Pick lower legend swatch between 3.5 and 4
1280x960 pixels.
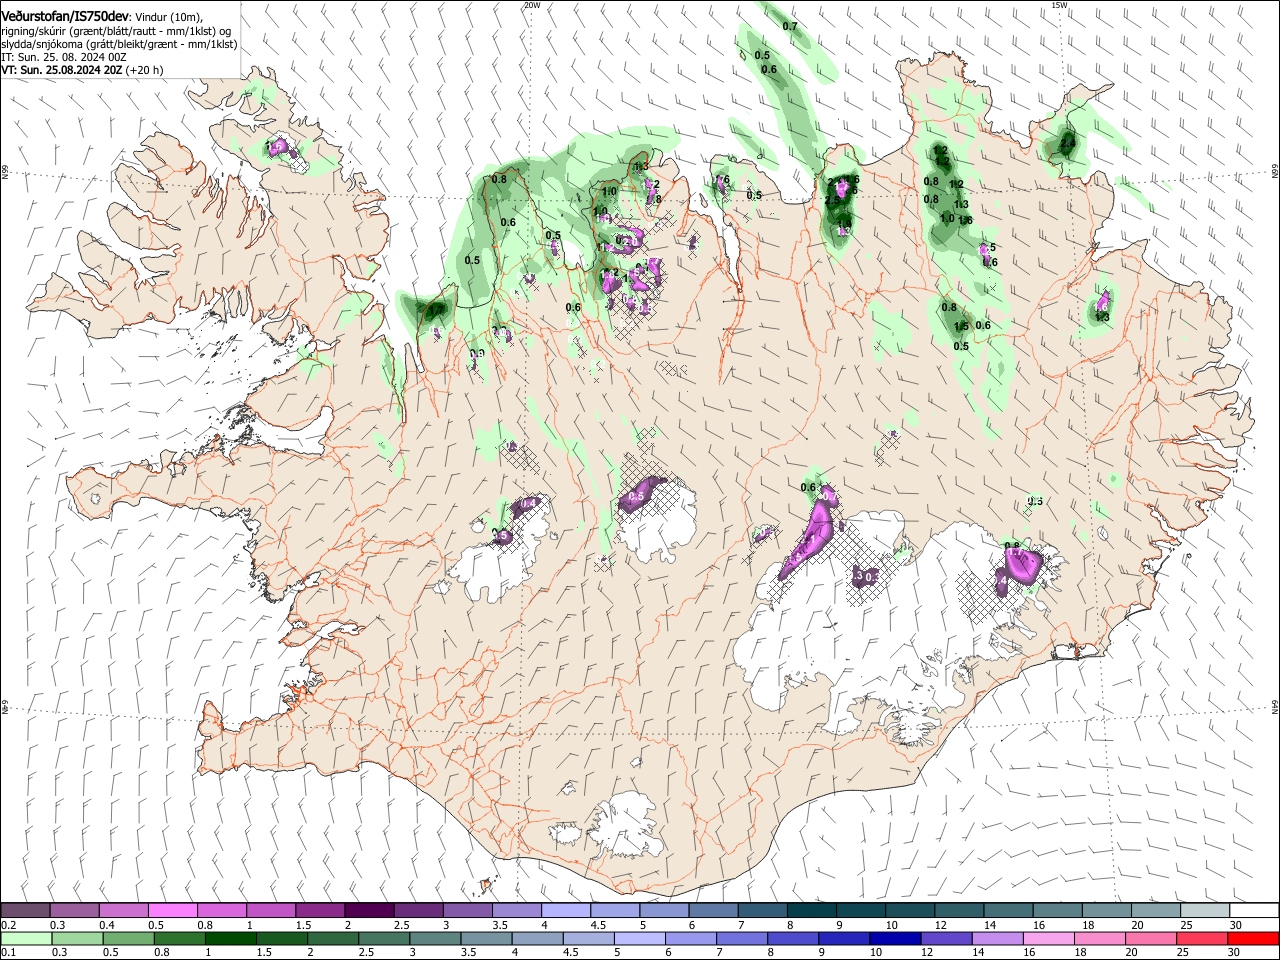tap(486, 938)
